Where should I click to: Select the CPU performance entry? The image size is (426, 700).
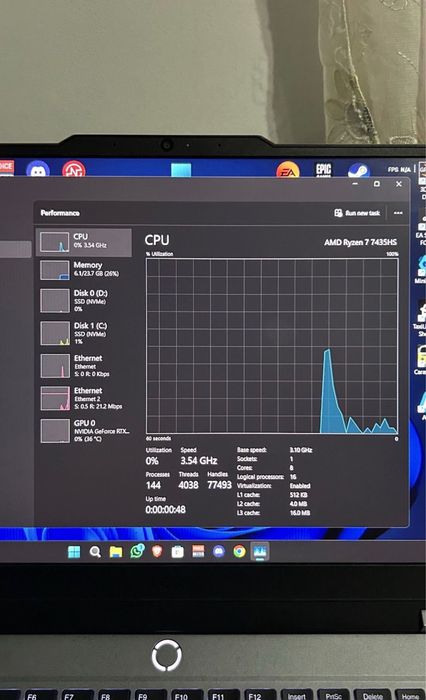pos(84,242)
